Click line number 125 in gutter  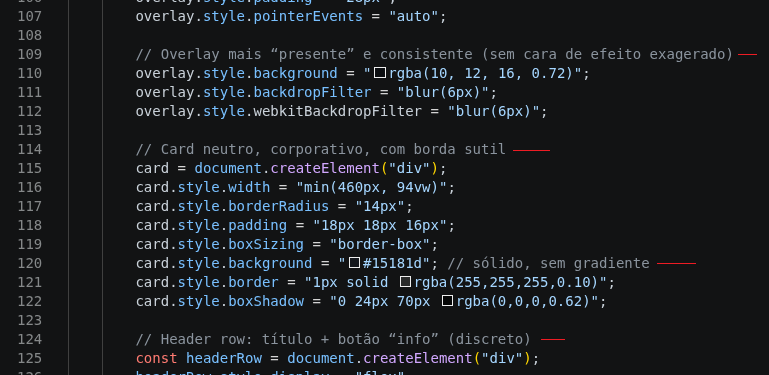coord(29,358)
